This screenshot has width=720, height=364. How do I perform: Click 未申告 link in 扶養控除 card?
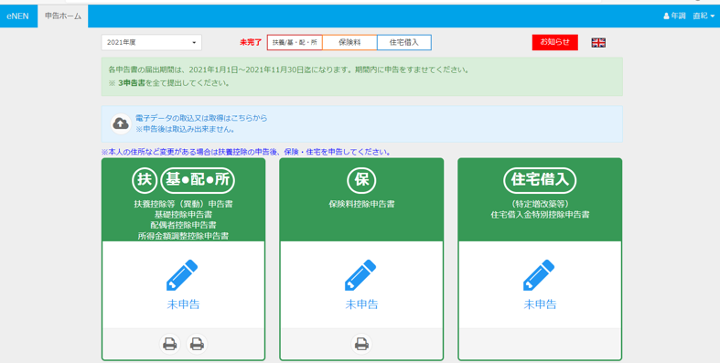click(x=183, y=304)
